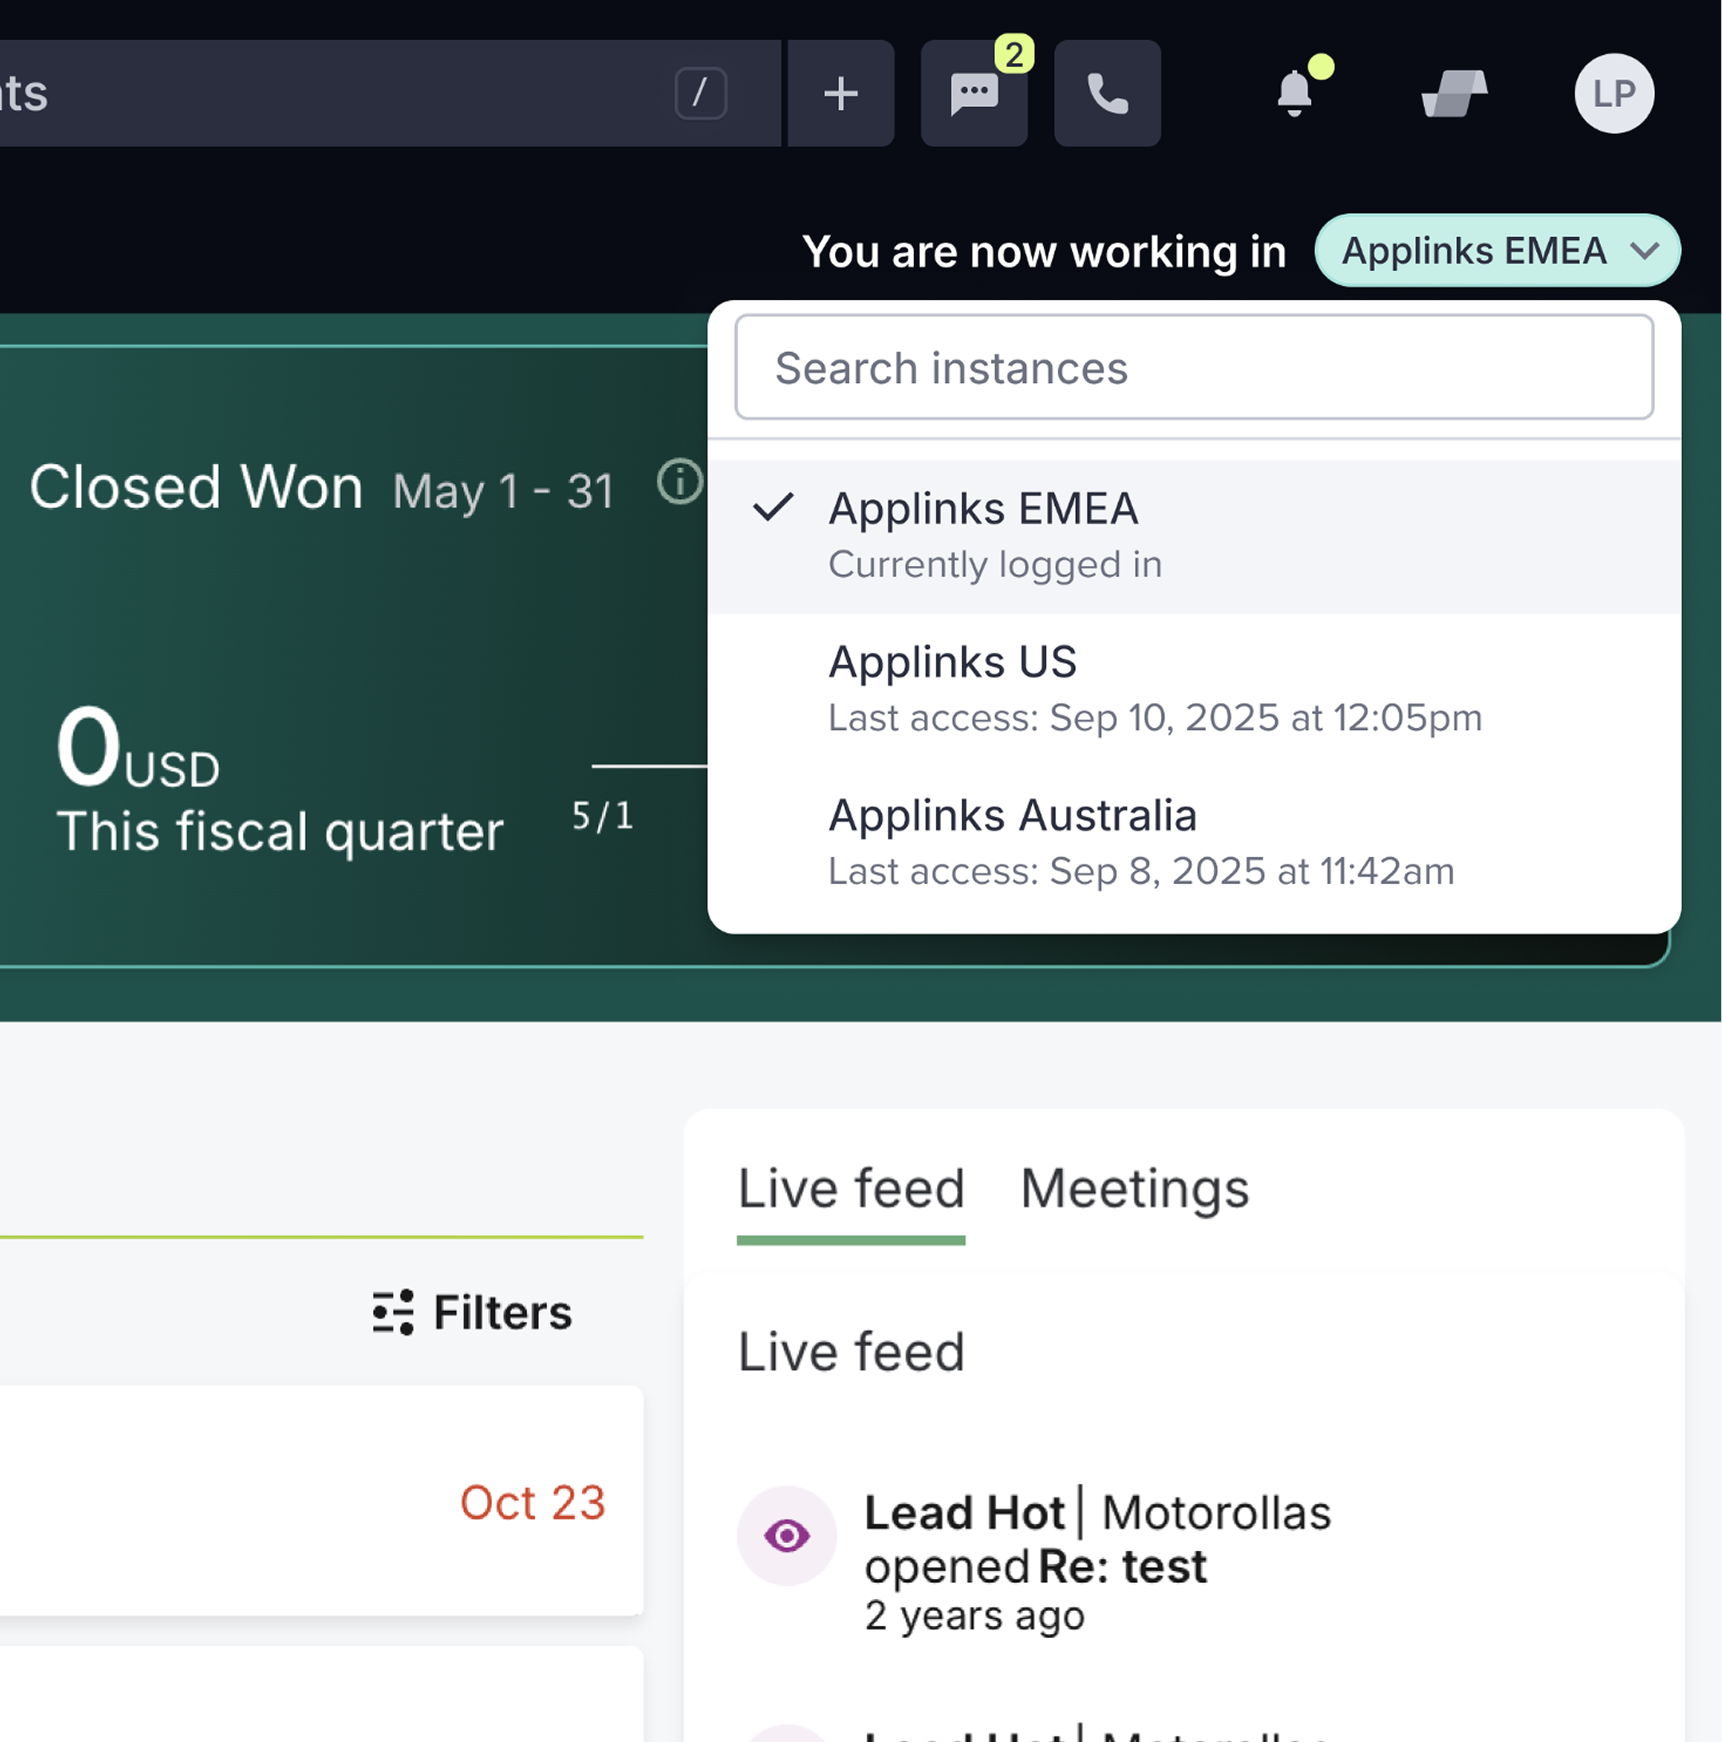Collapse the Applinks EMEA instance dropdown
Image resolution: width=1722 pixels, height=1742 pixels.
[1497, 250]
